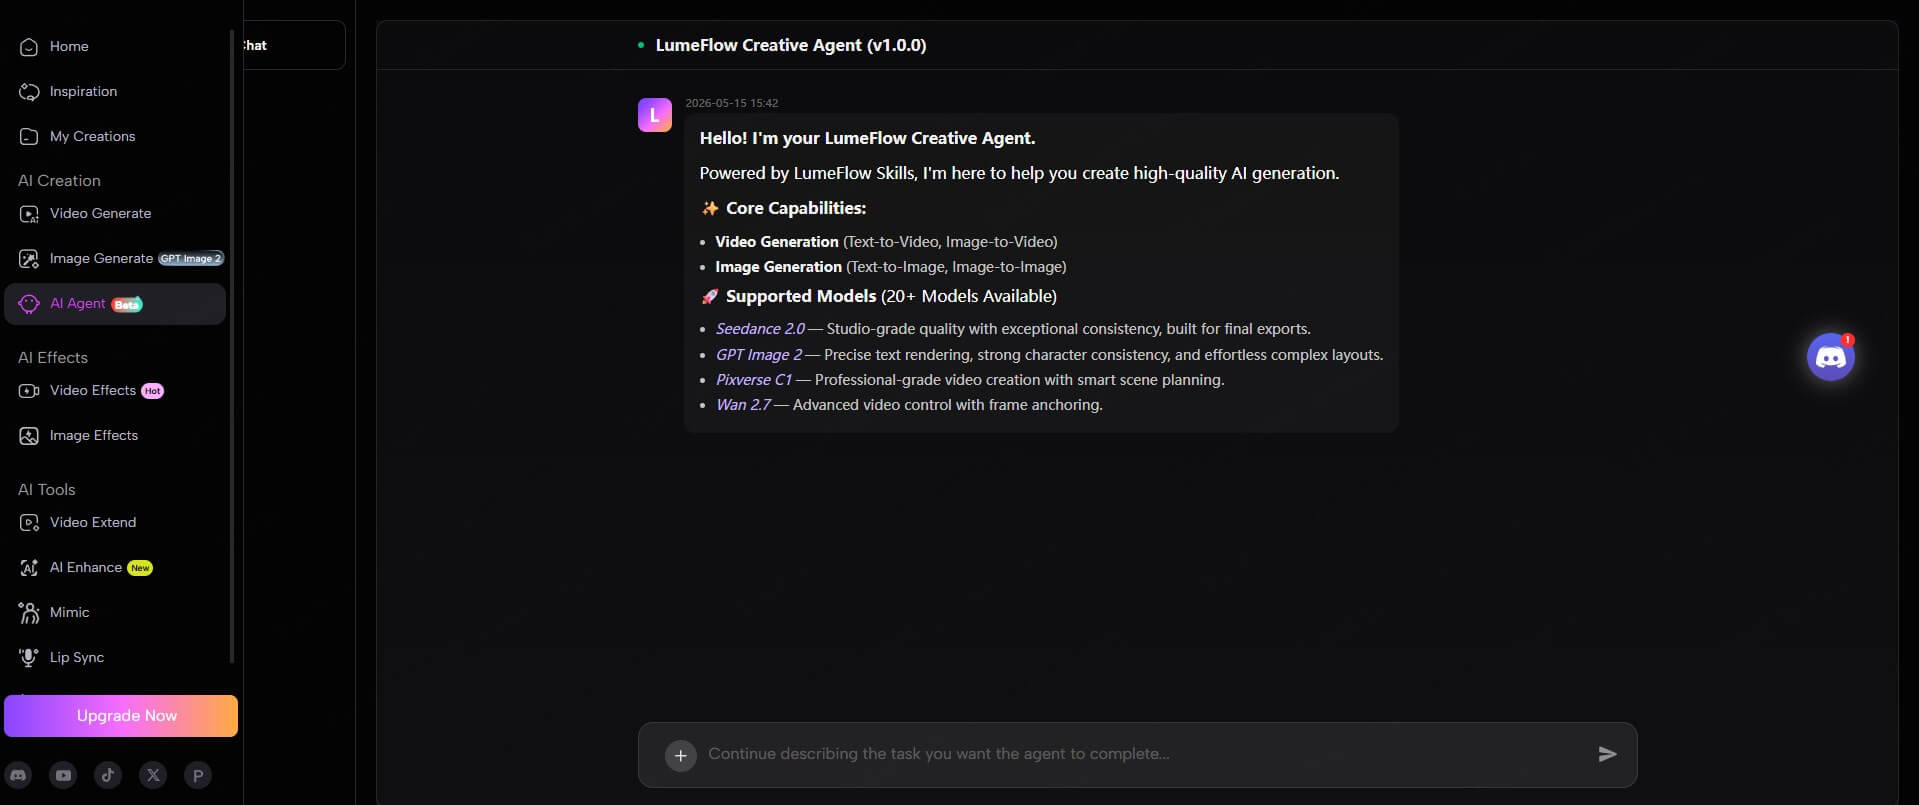Click the sidebar vertical scrollbar
This screenshot has width=1919, height=805.
tap(232, 345)
